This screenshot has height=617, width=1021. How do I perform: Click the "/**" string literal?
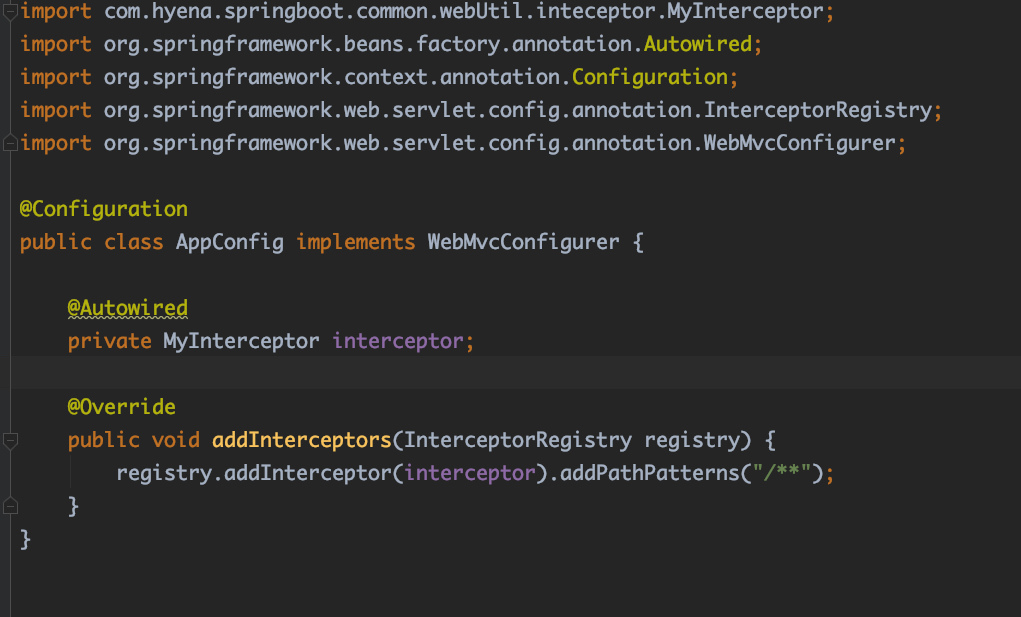[781, 473]
